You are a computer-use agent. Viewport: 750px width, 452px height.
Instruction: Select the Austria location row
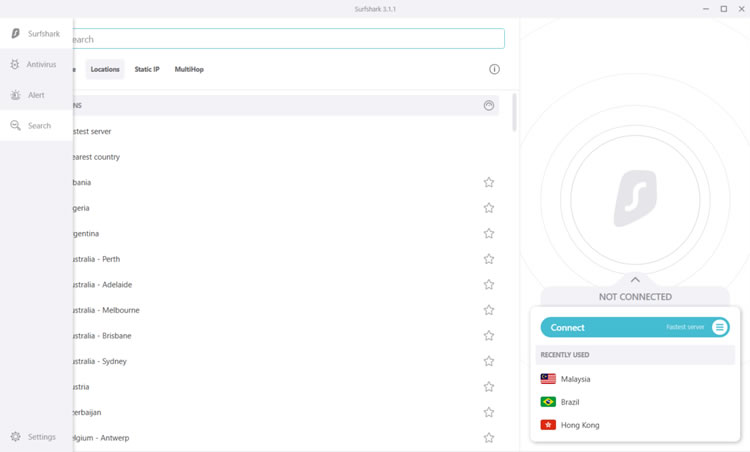tap(286, 386)
